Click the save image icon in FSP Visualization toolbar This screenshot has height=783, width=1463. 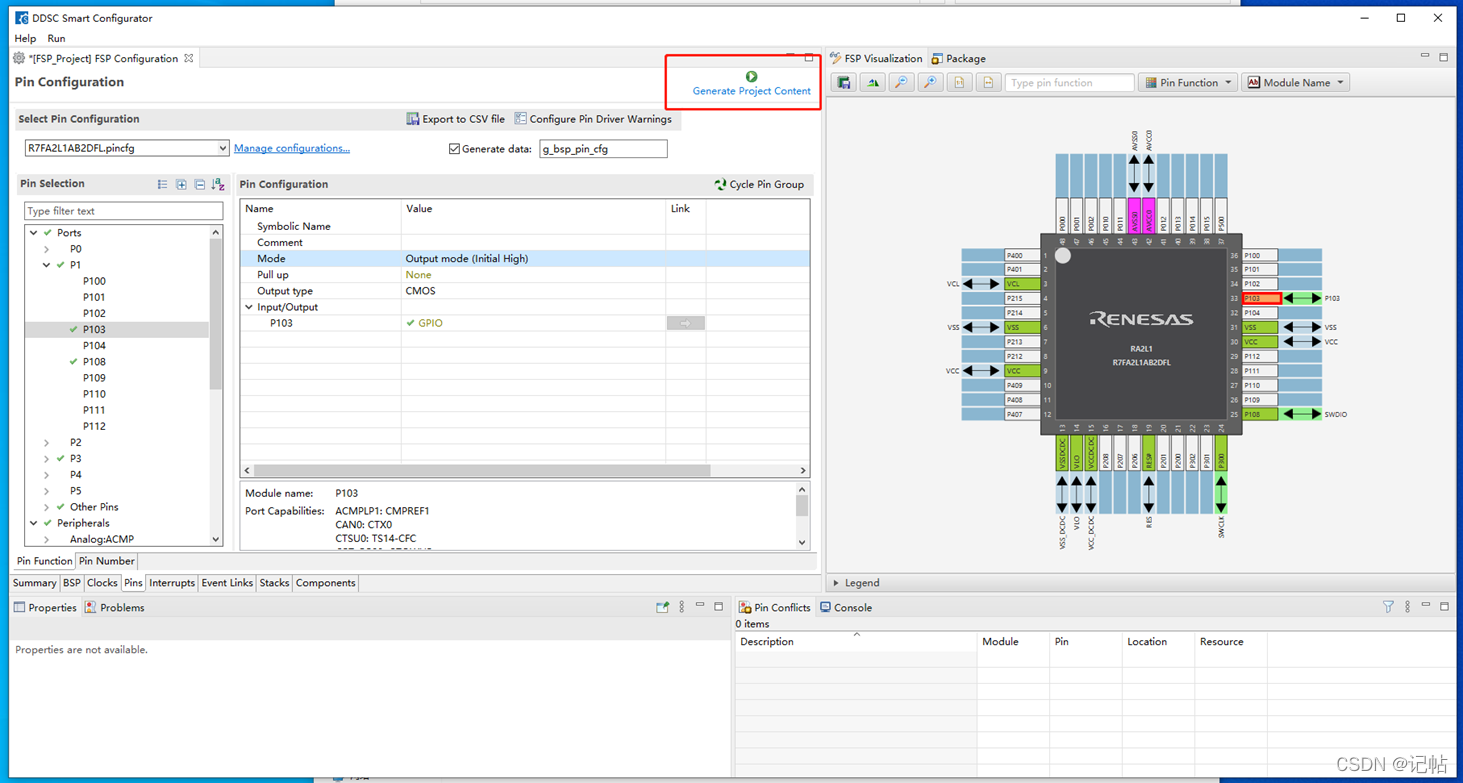tap(844, 83)
